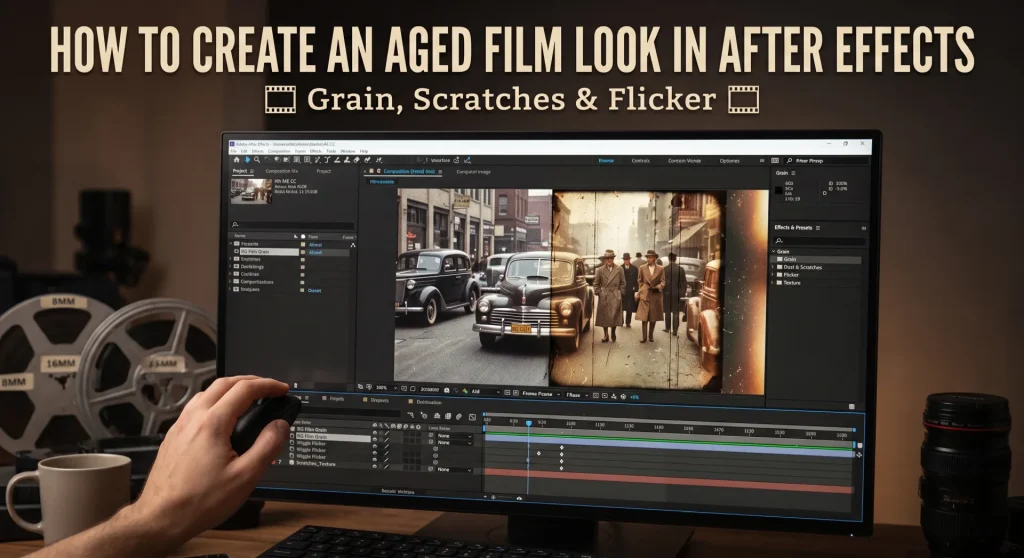Click the Home icon in toolbar
This screenshot has height=558, width=1024.
(236, 159)
